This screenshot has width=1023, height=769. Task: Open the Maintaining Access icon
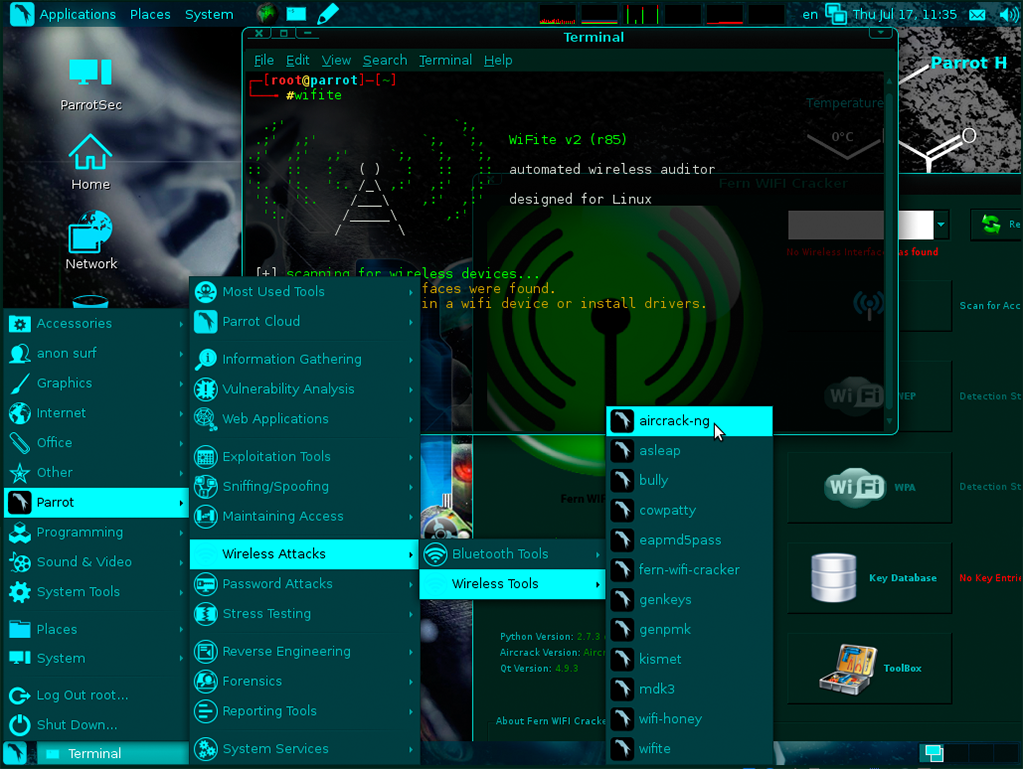(206, 517)
